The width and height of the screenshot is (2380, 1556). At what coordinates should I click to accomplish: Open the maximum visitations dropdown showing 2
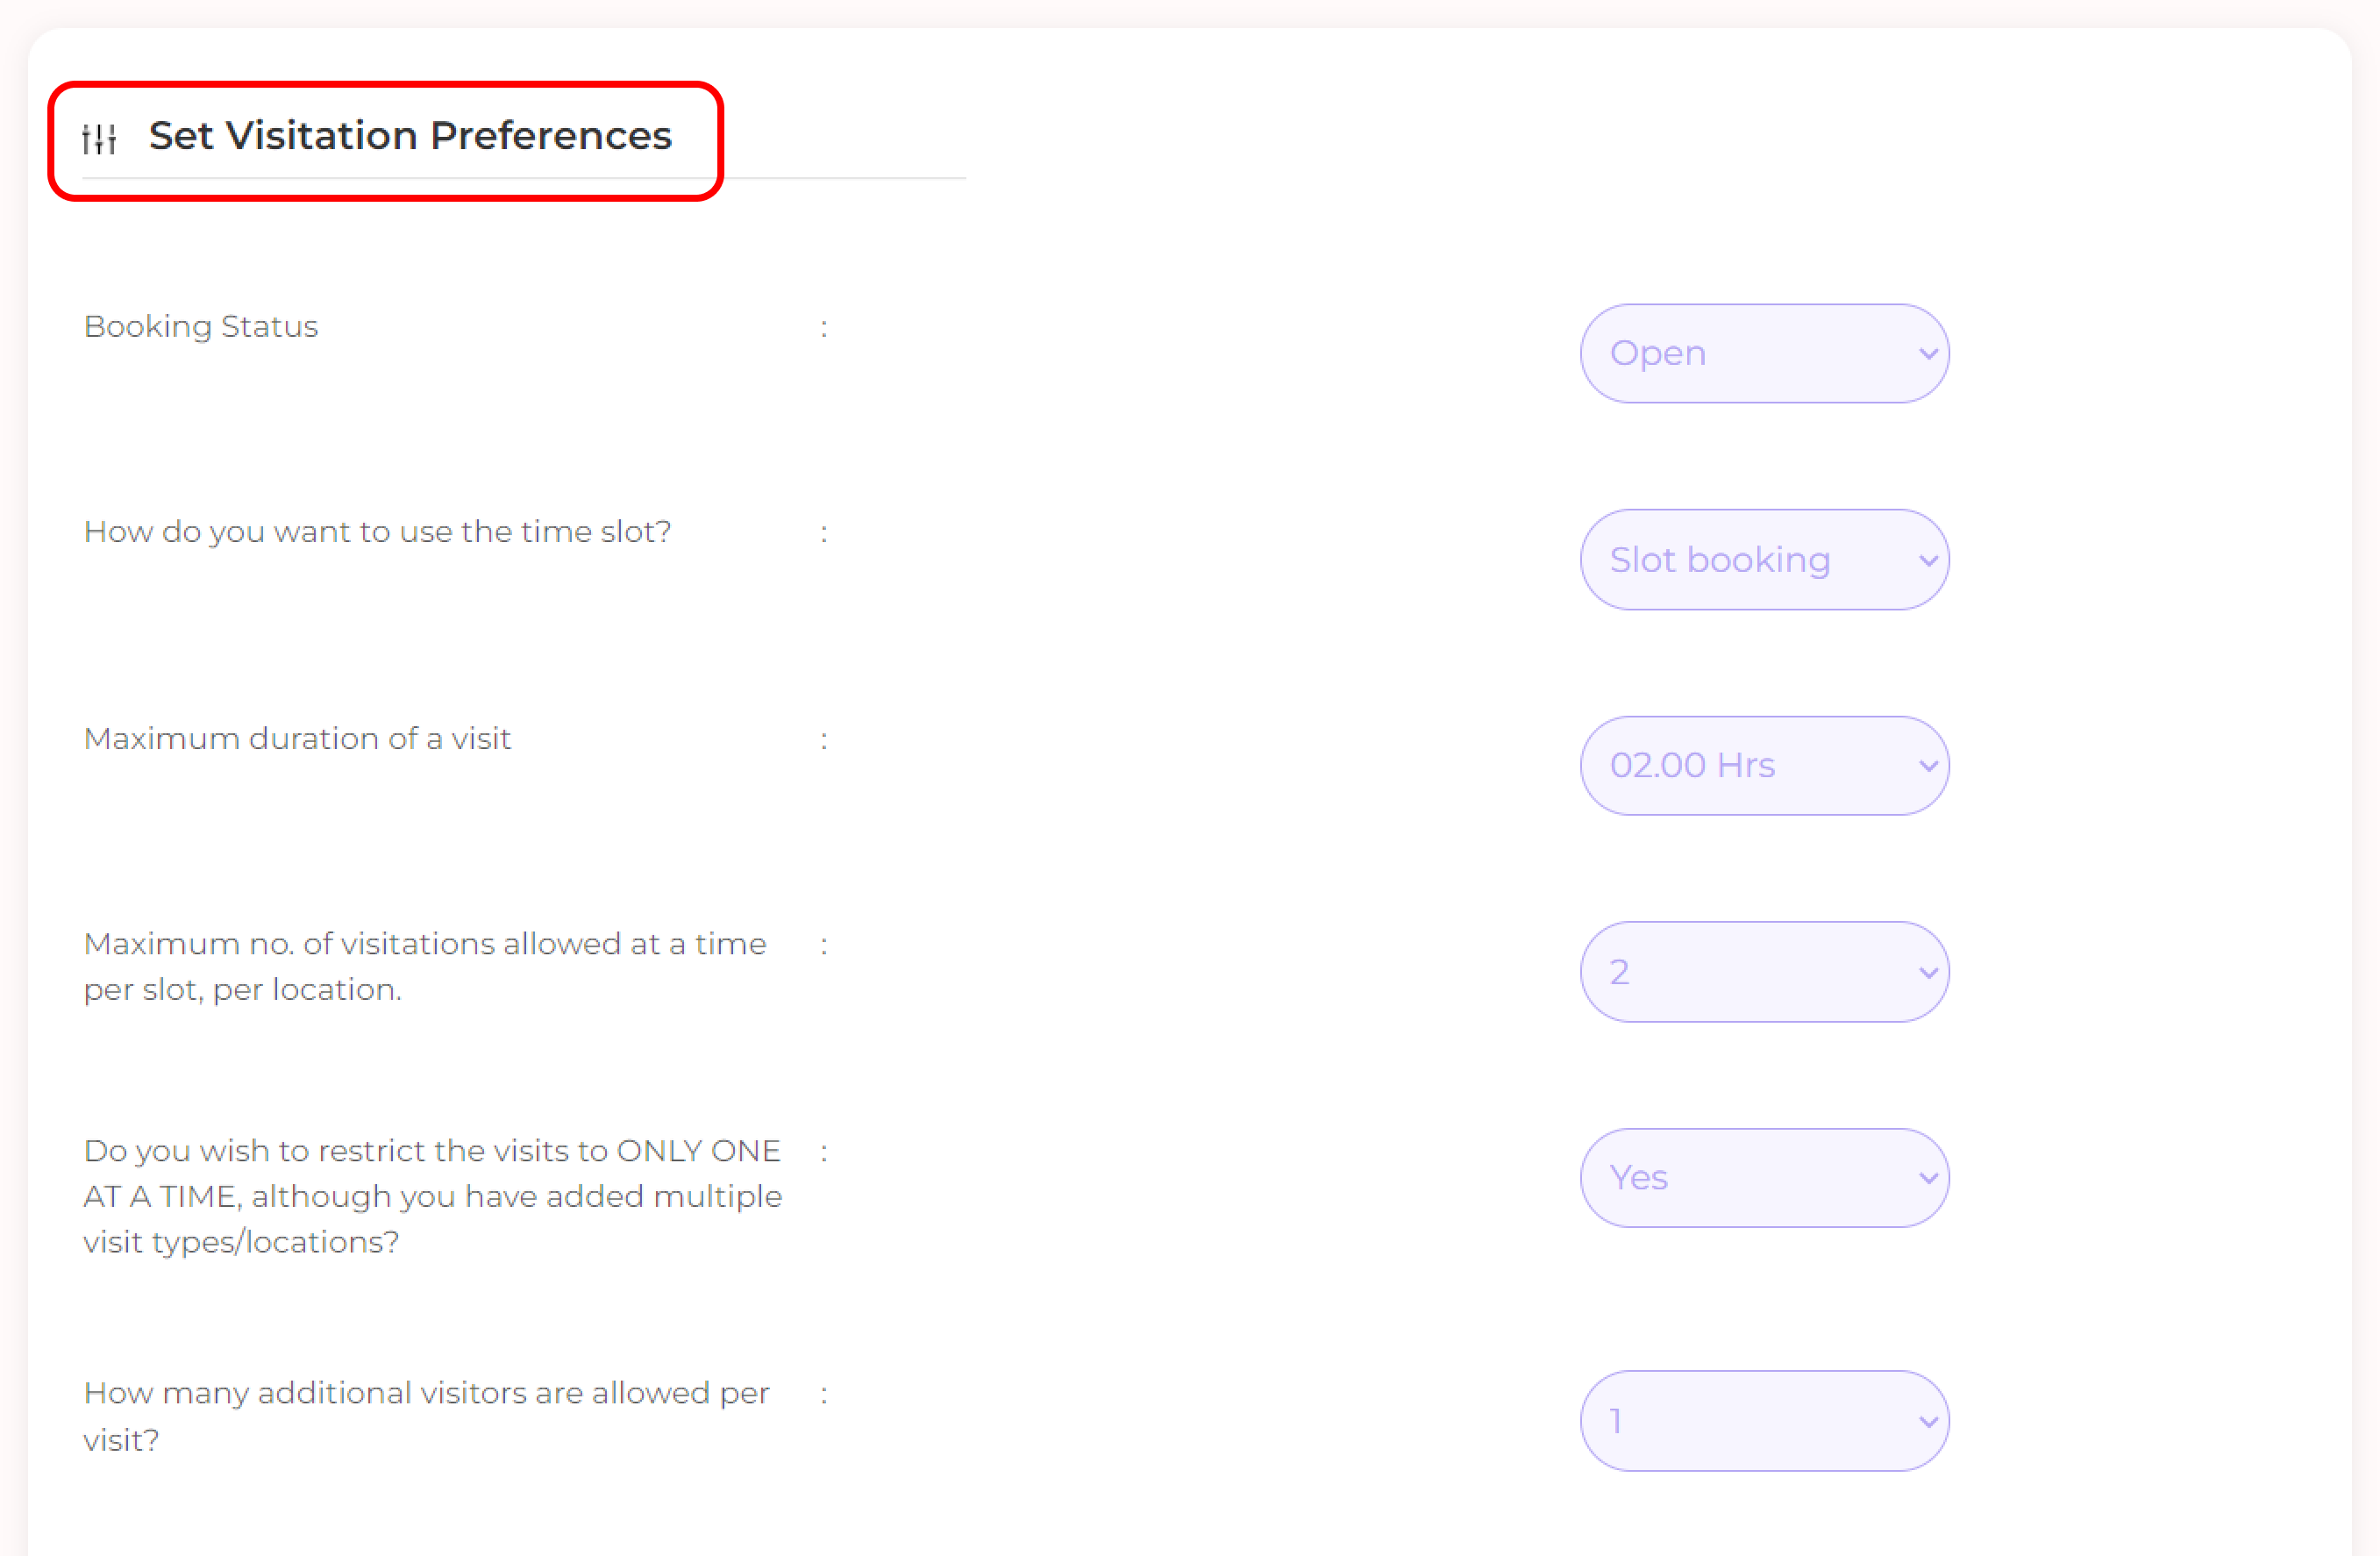tap(1764, 972)
